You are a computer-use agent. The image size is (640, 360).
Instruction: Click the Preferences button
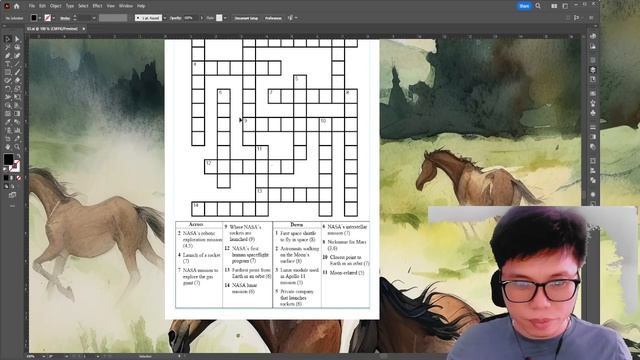[273, 18]
